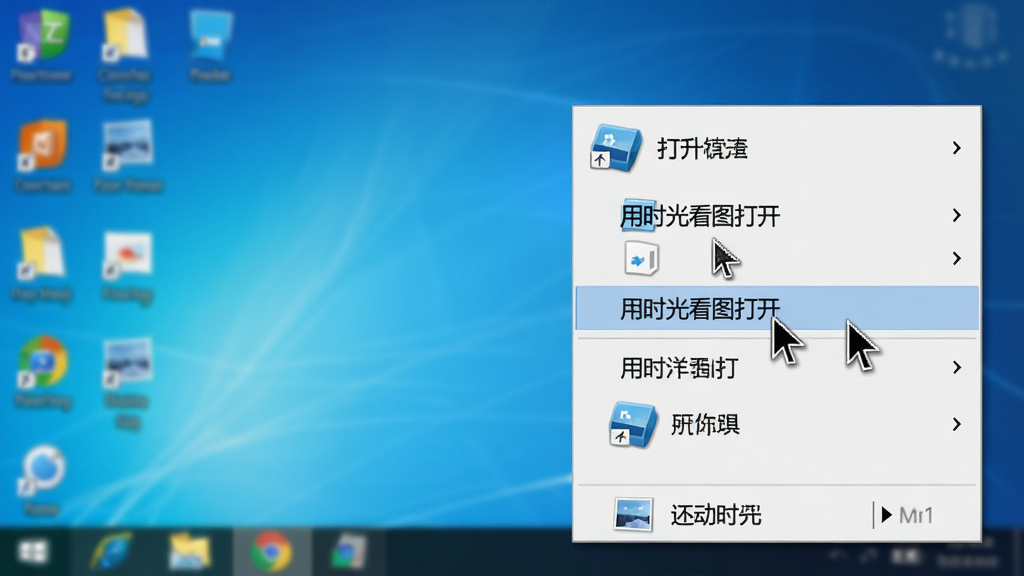Click the Mr1 play arrow in the bottom row

pyautogui.click(x=886, y=515)
